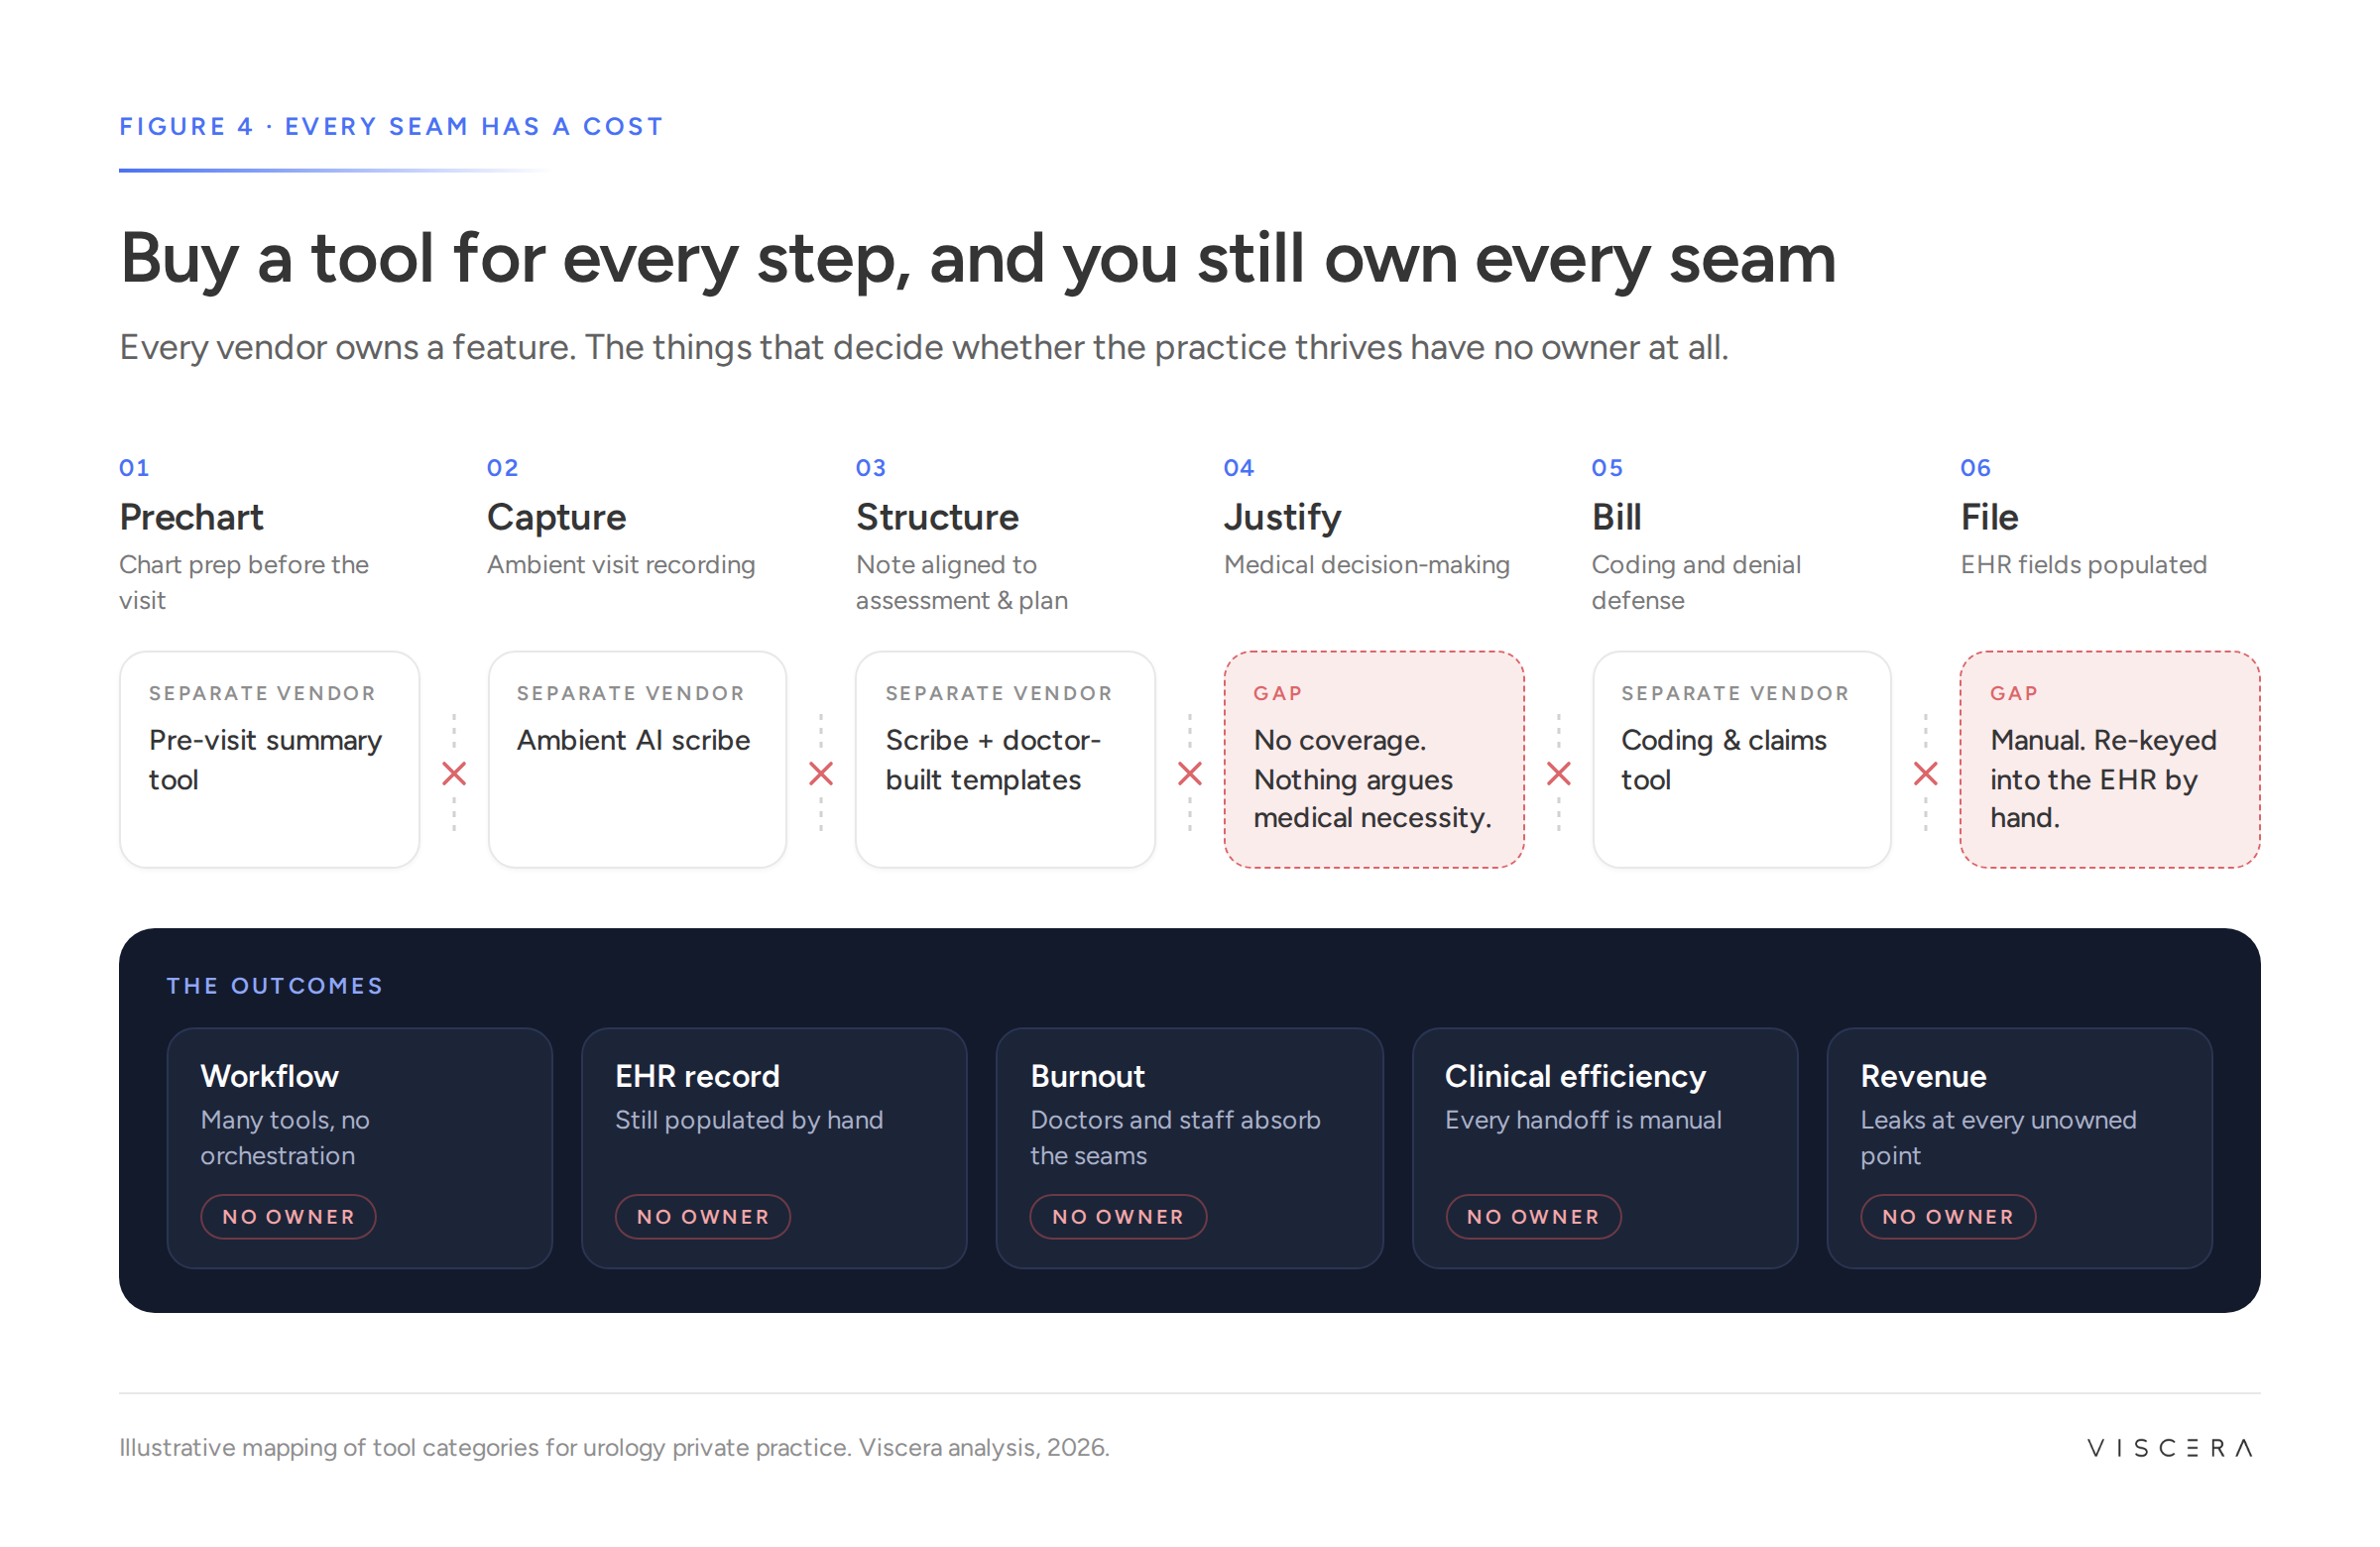Select NO OWNER badge under Clinical efficiency
2380x1547 pixels.
1533,1216
